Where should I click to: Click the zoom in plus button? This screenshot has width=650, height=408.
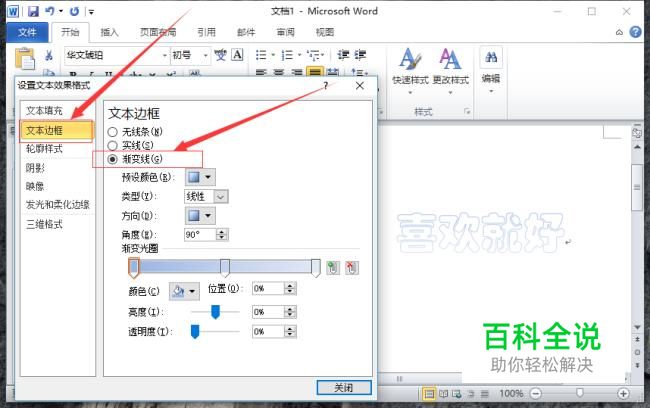click(x=623, y=393)
